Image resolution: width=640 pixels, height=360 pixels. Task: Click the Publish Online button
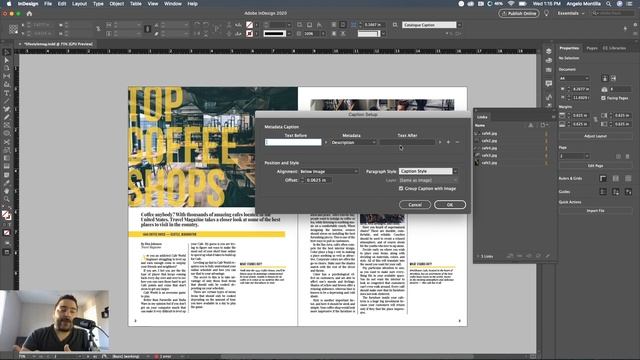519,13
